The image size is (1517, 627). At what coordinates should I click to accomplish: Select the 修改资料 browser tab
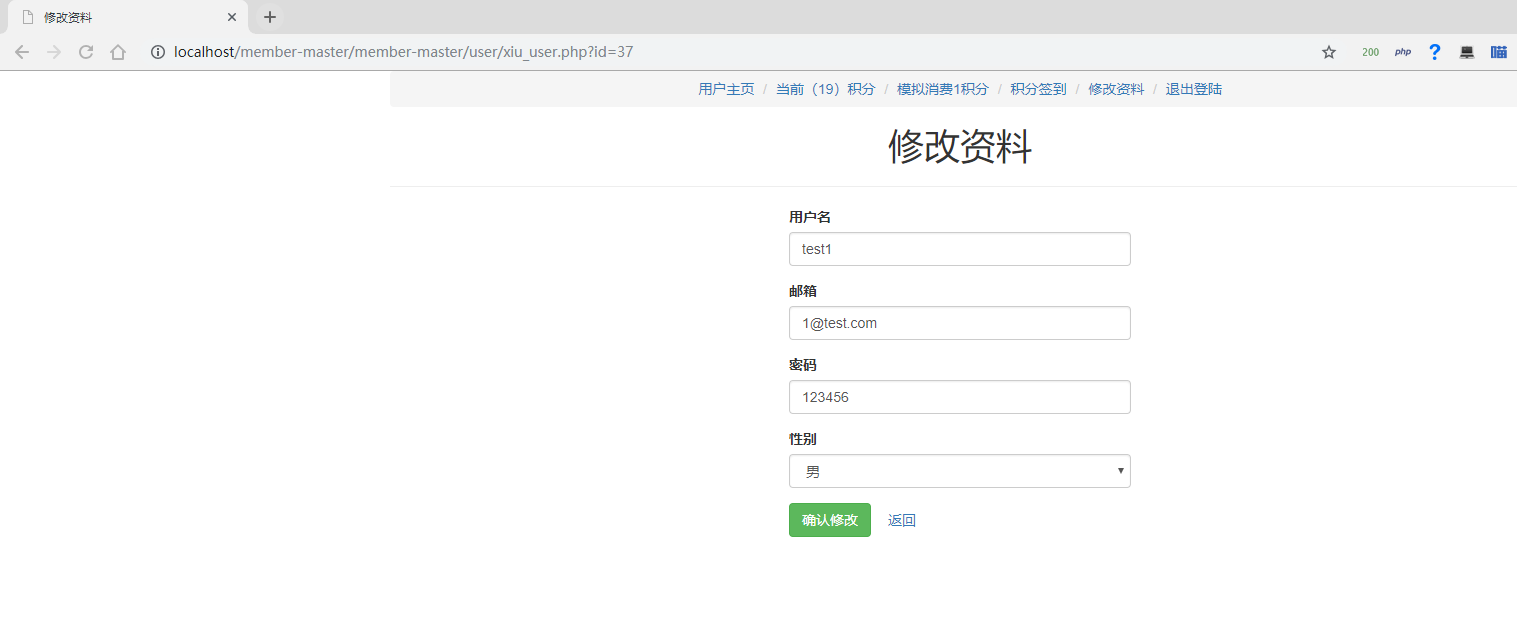(127, 17)
